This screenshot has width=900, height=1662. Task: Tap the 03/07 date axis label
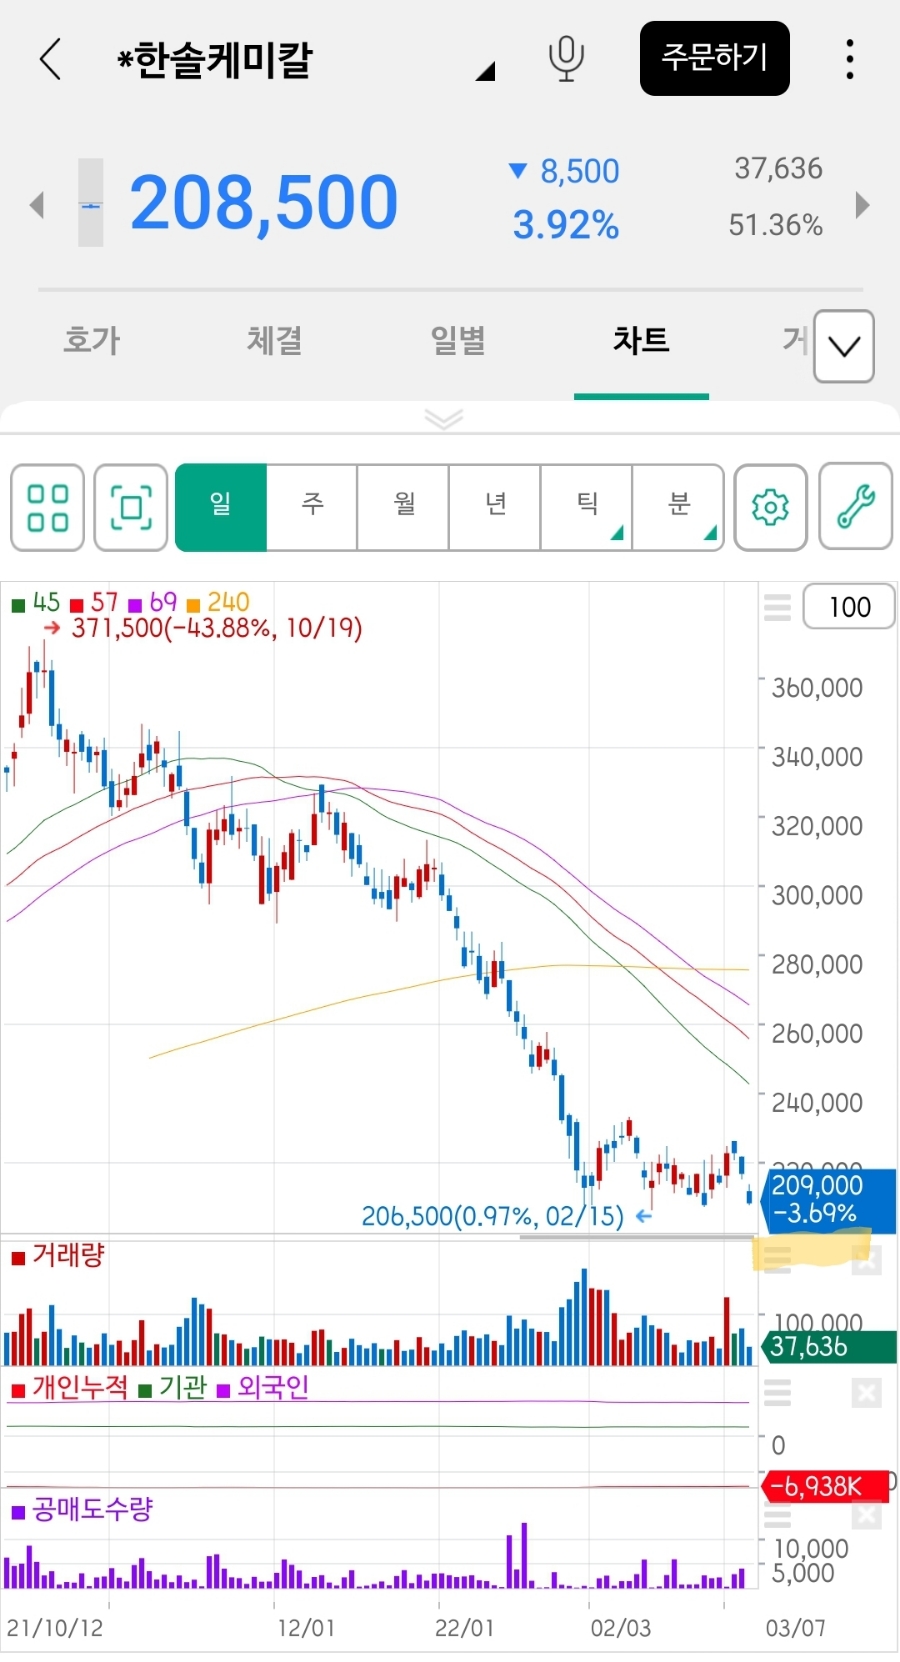click(796, 1628)
